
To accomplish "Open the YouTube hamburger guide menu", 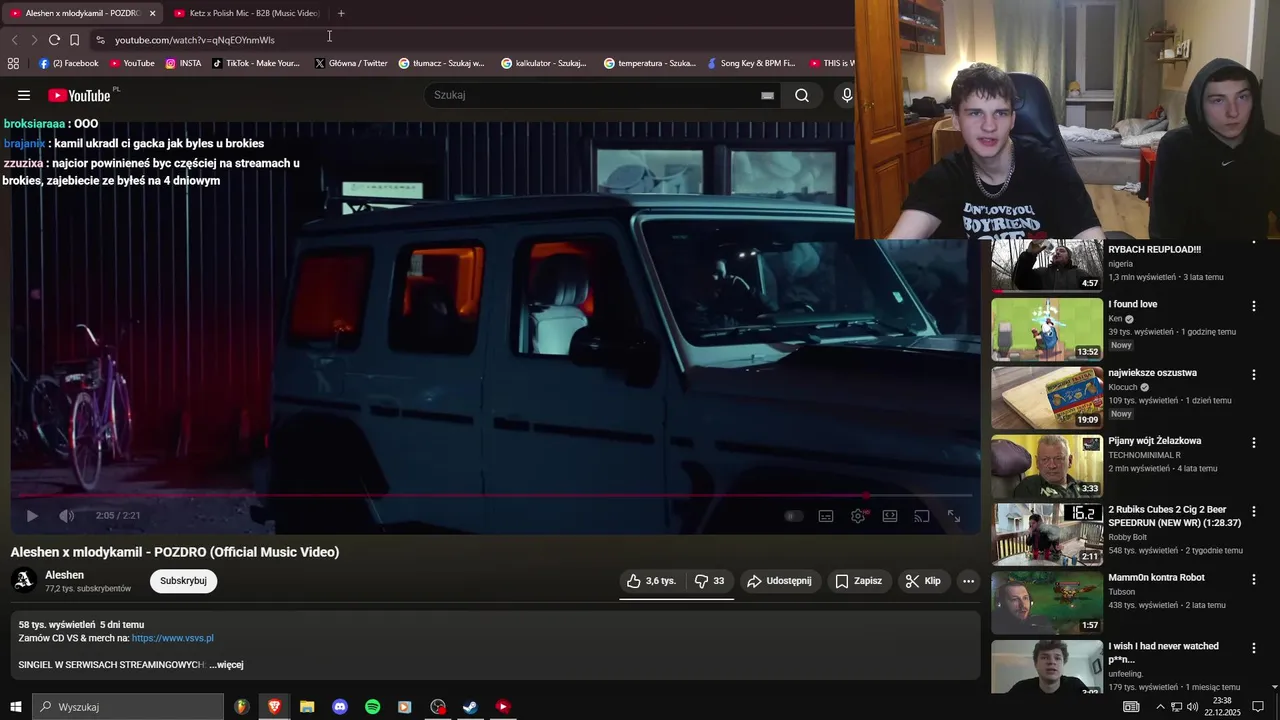I will click(24, 95).
